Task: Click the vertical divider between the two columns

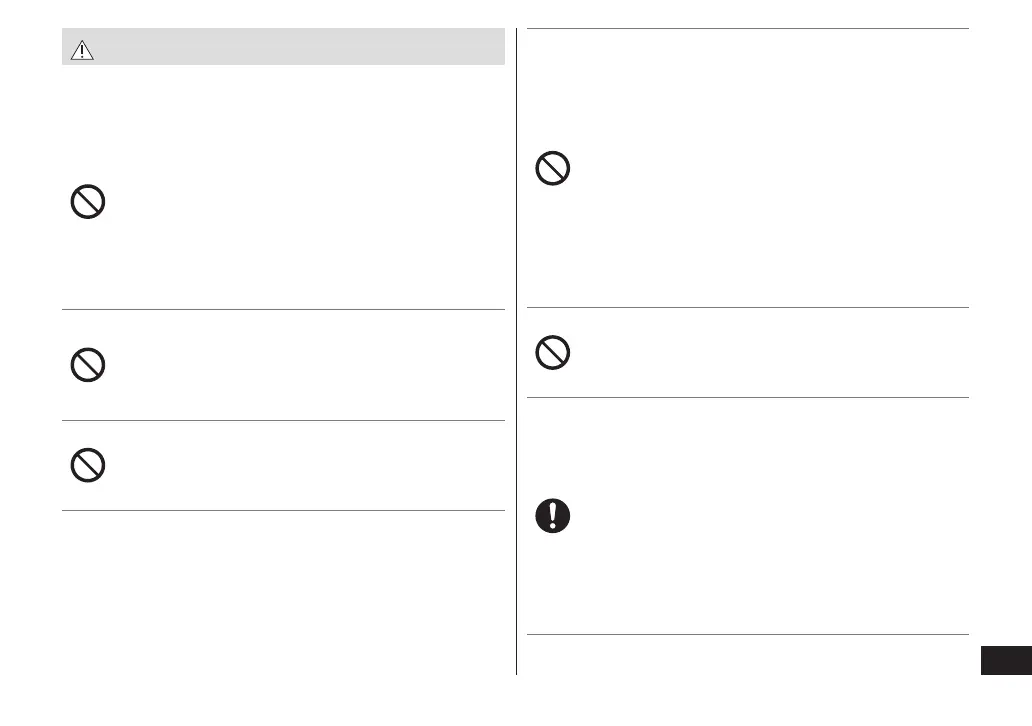Action: tap(516, 350)
